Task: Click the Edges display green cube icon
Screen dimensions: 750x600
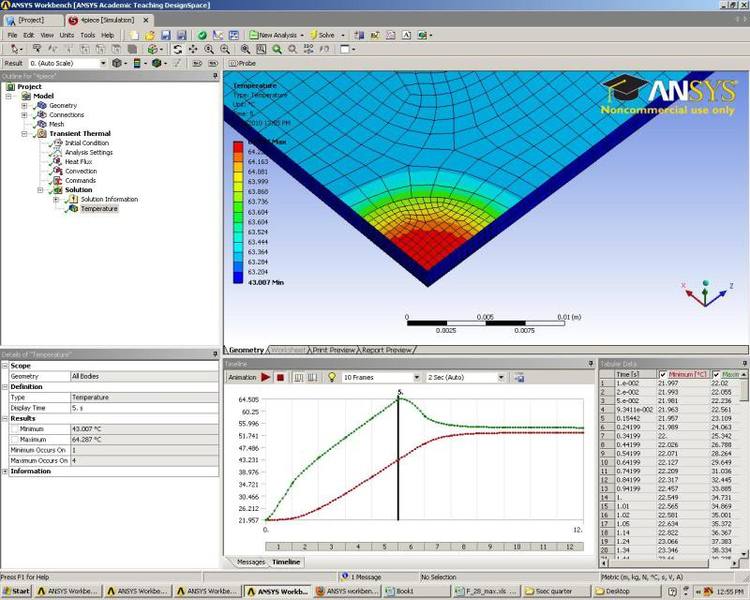Action: tap(156, 63)
